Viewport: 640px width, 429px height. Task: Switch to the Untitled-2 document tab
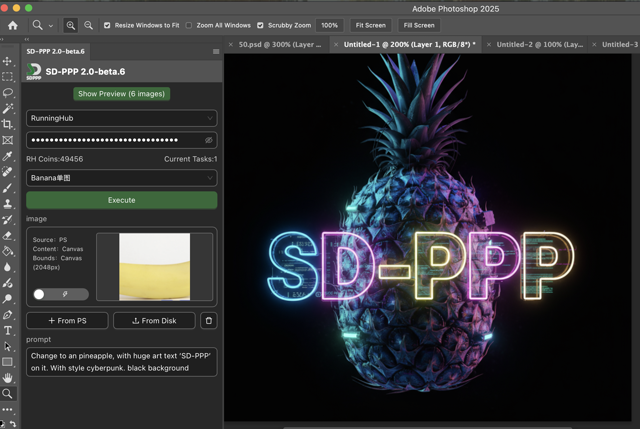click(x=540, y=44)
